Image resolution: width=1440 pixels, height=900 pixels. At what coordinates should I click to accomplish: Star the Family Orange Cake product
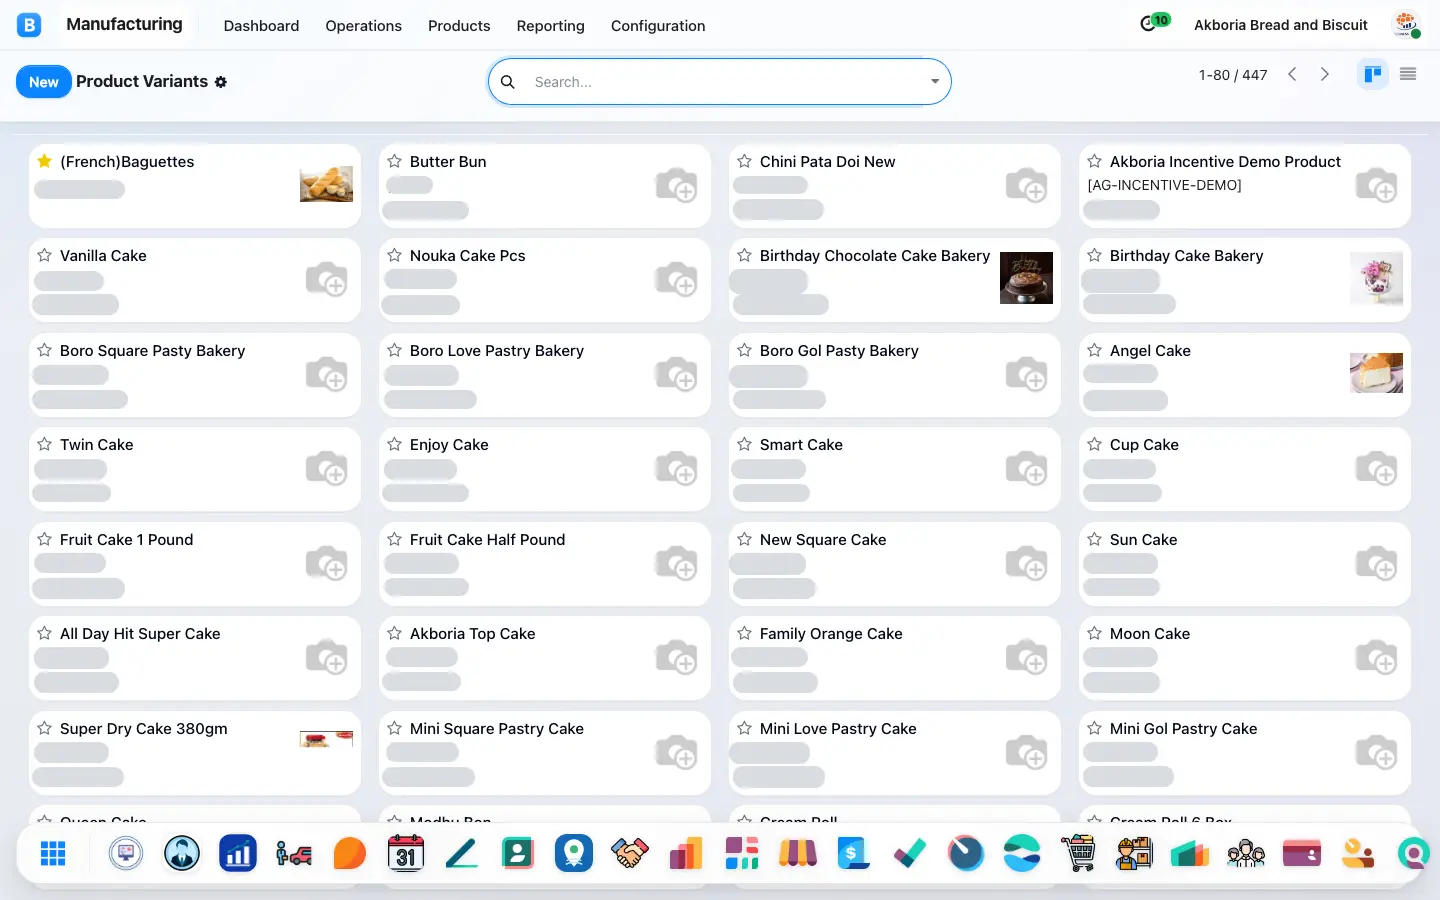(745, 633)
